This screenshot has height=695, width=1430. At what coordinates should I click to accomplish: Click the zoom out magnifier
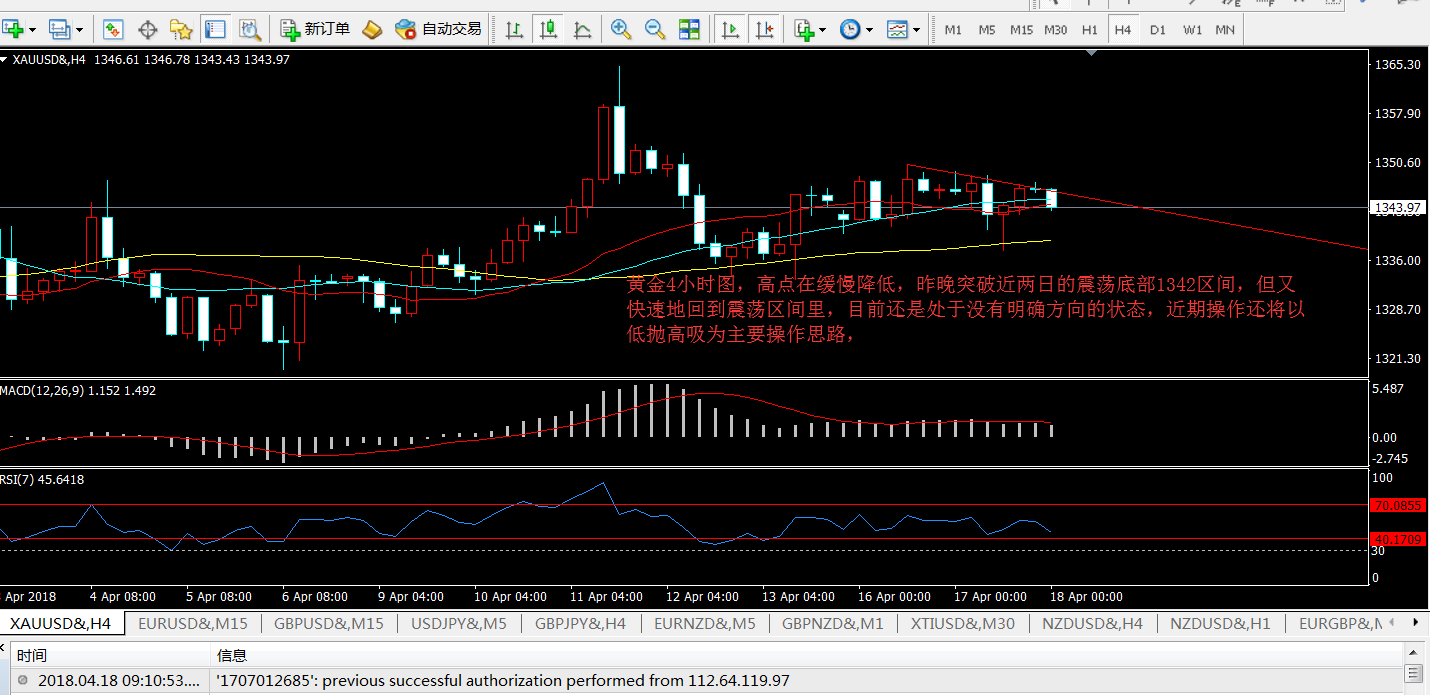pos(655,30)
